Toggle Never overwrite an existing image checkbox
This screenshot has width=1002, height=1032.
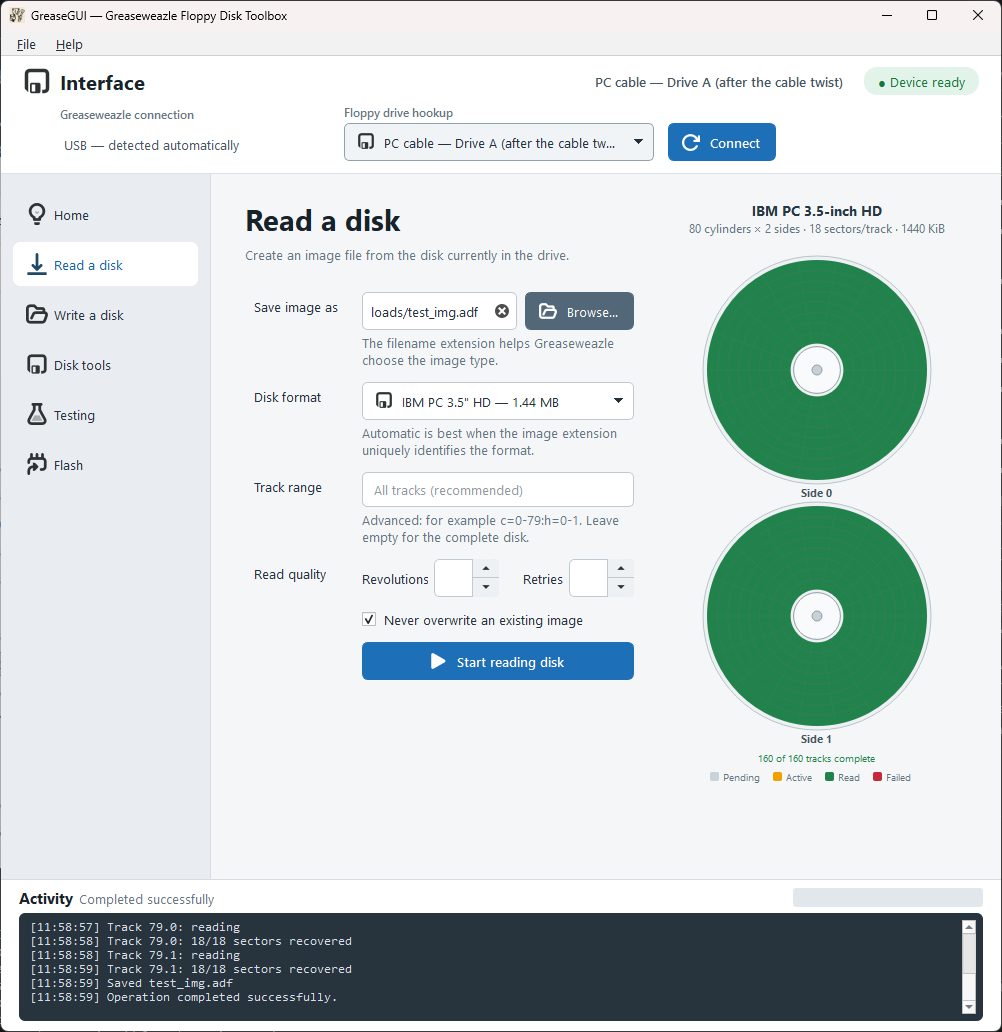[369, 619]
